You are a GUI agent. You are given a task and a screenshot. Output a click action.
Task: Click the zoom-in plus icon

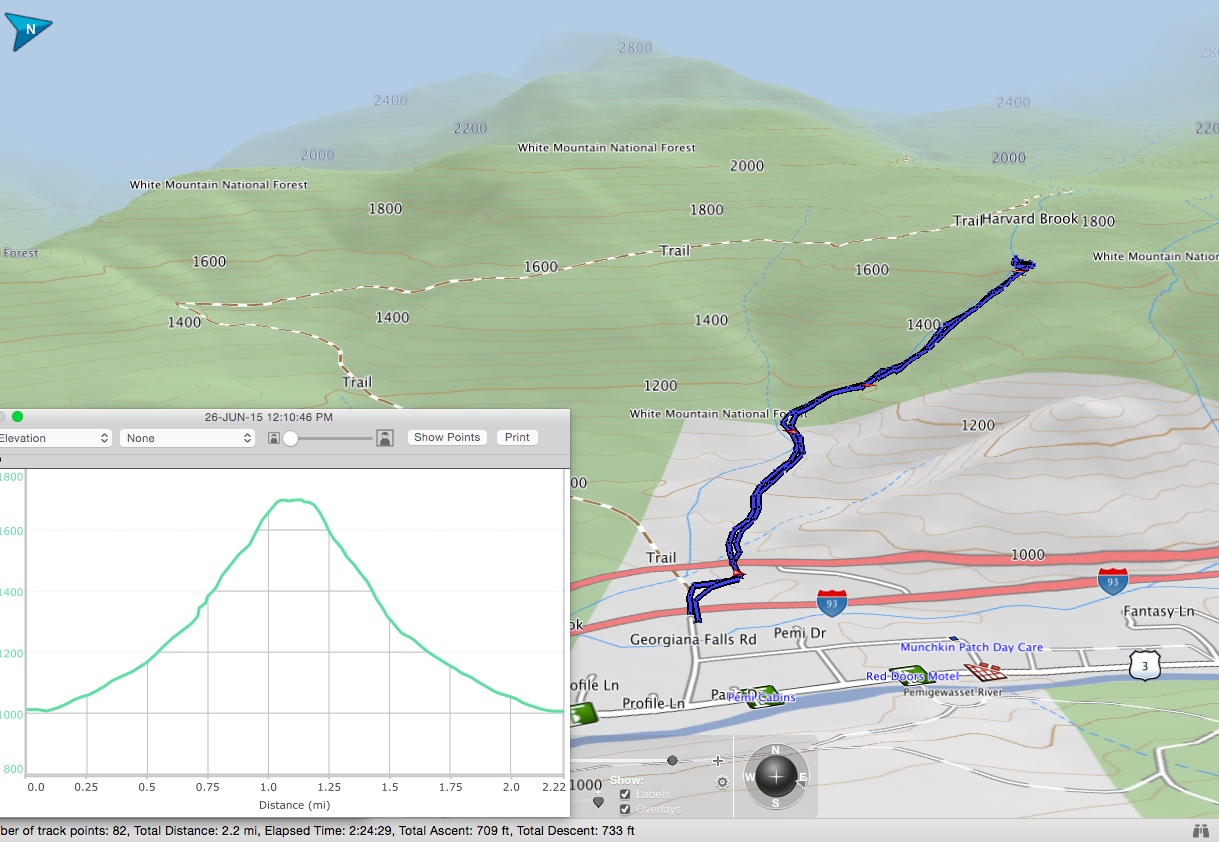(717, 761)
